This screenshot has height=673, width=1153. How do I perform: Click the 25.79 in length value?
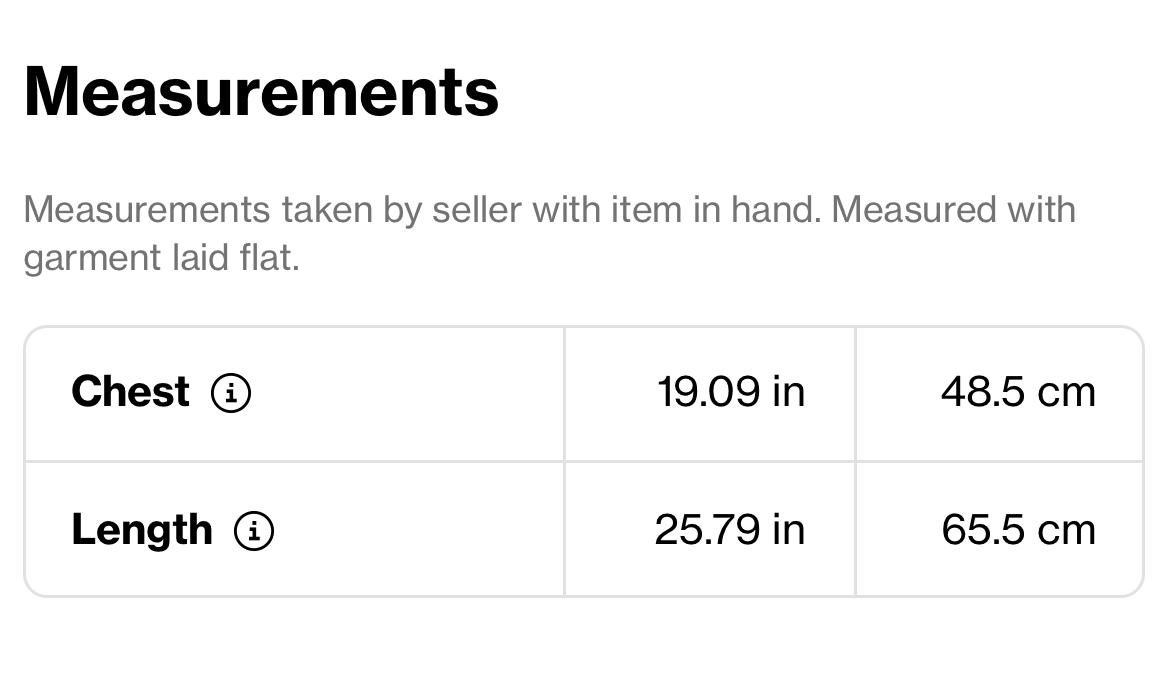coord(729,530)
